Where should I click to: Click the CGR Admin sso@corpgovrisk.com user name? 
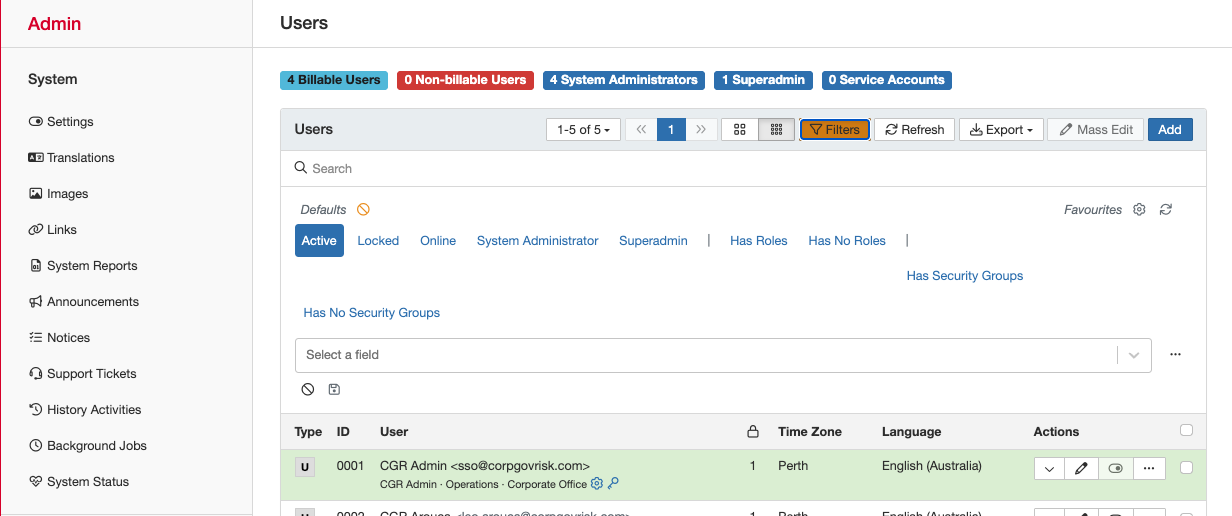click(485, 466)
